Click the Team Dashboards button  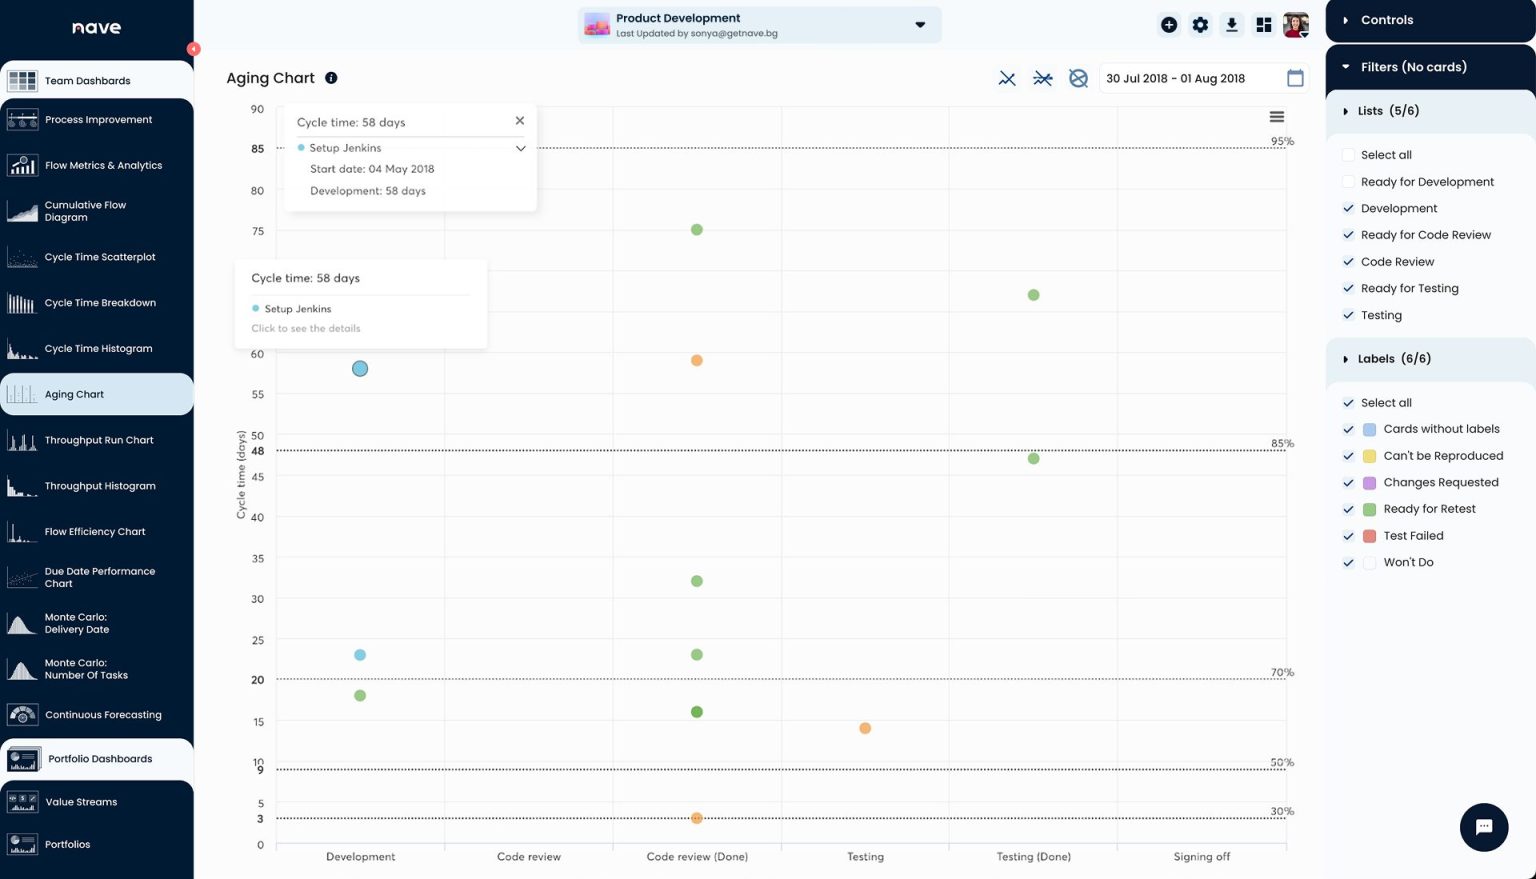[97, 80]
